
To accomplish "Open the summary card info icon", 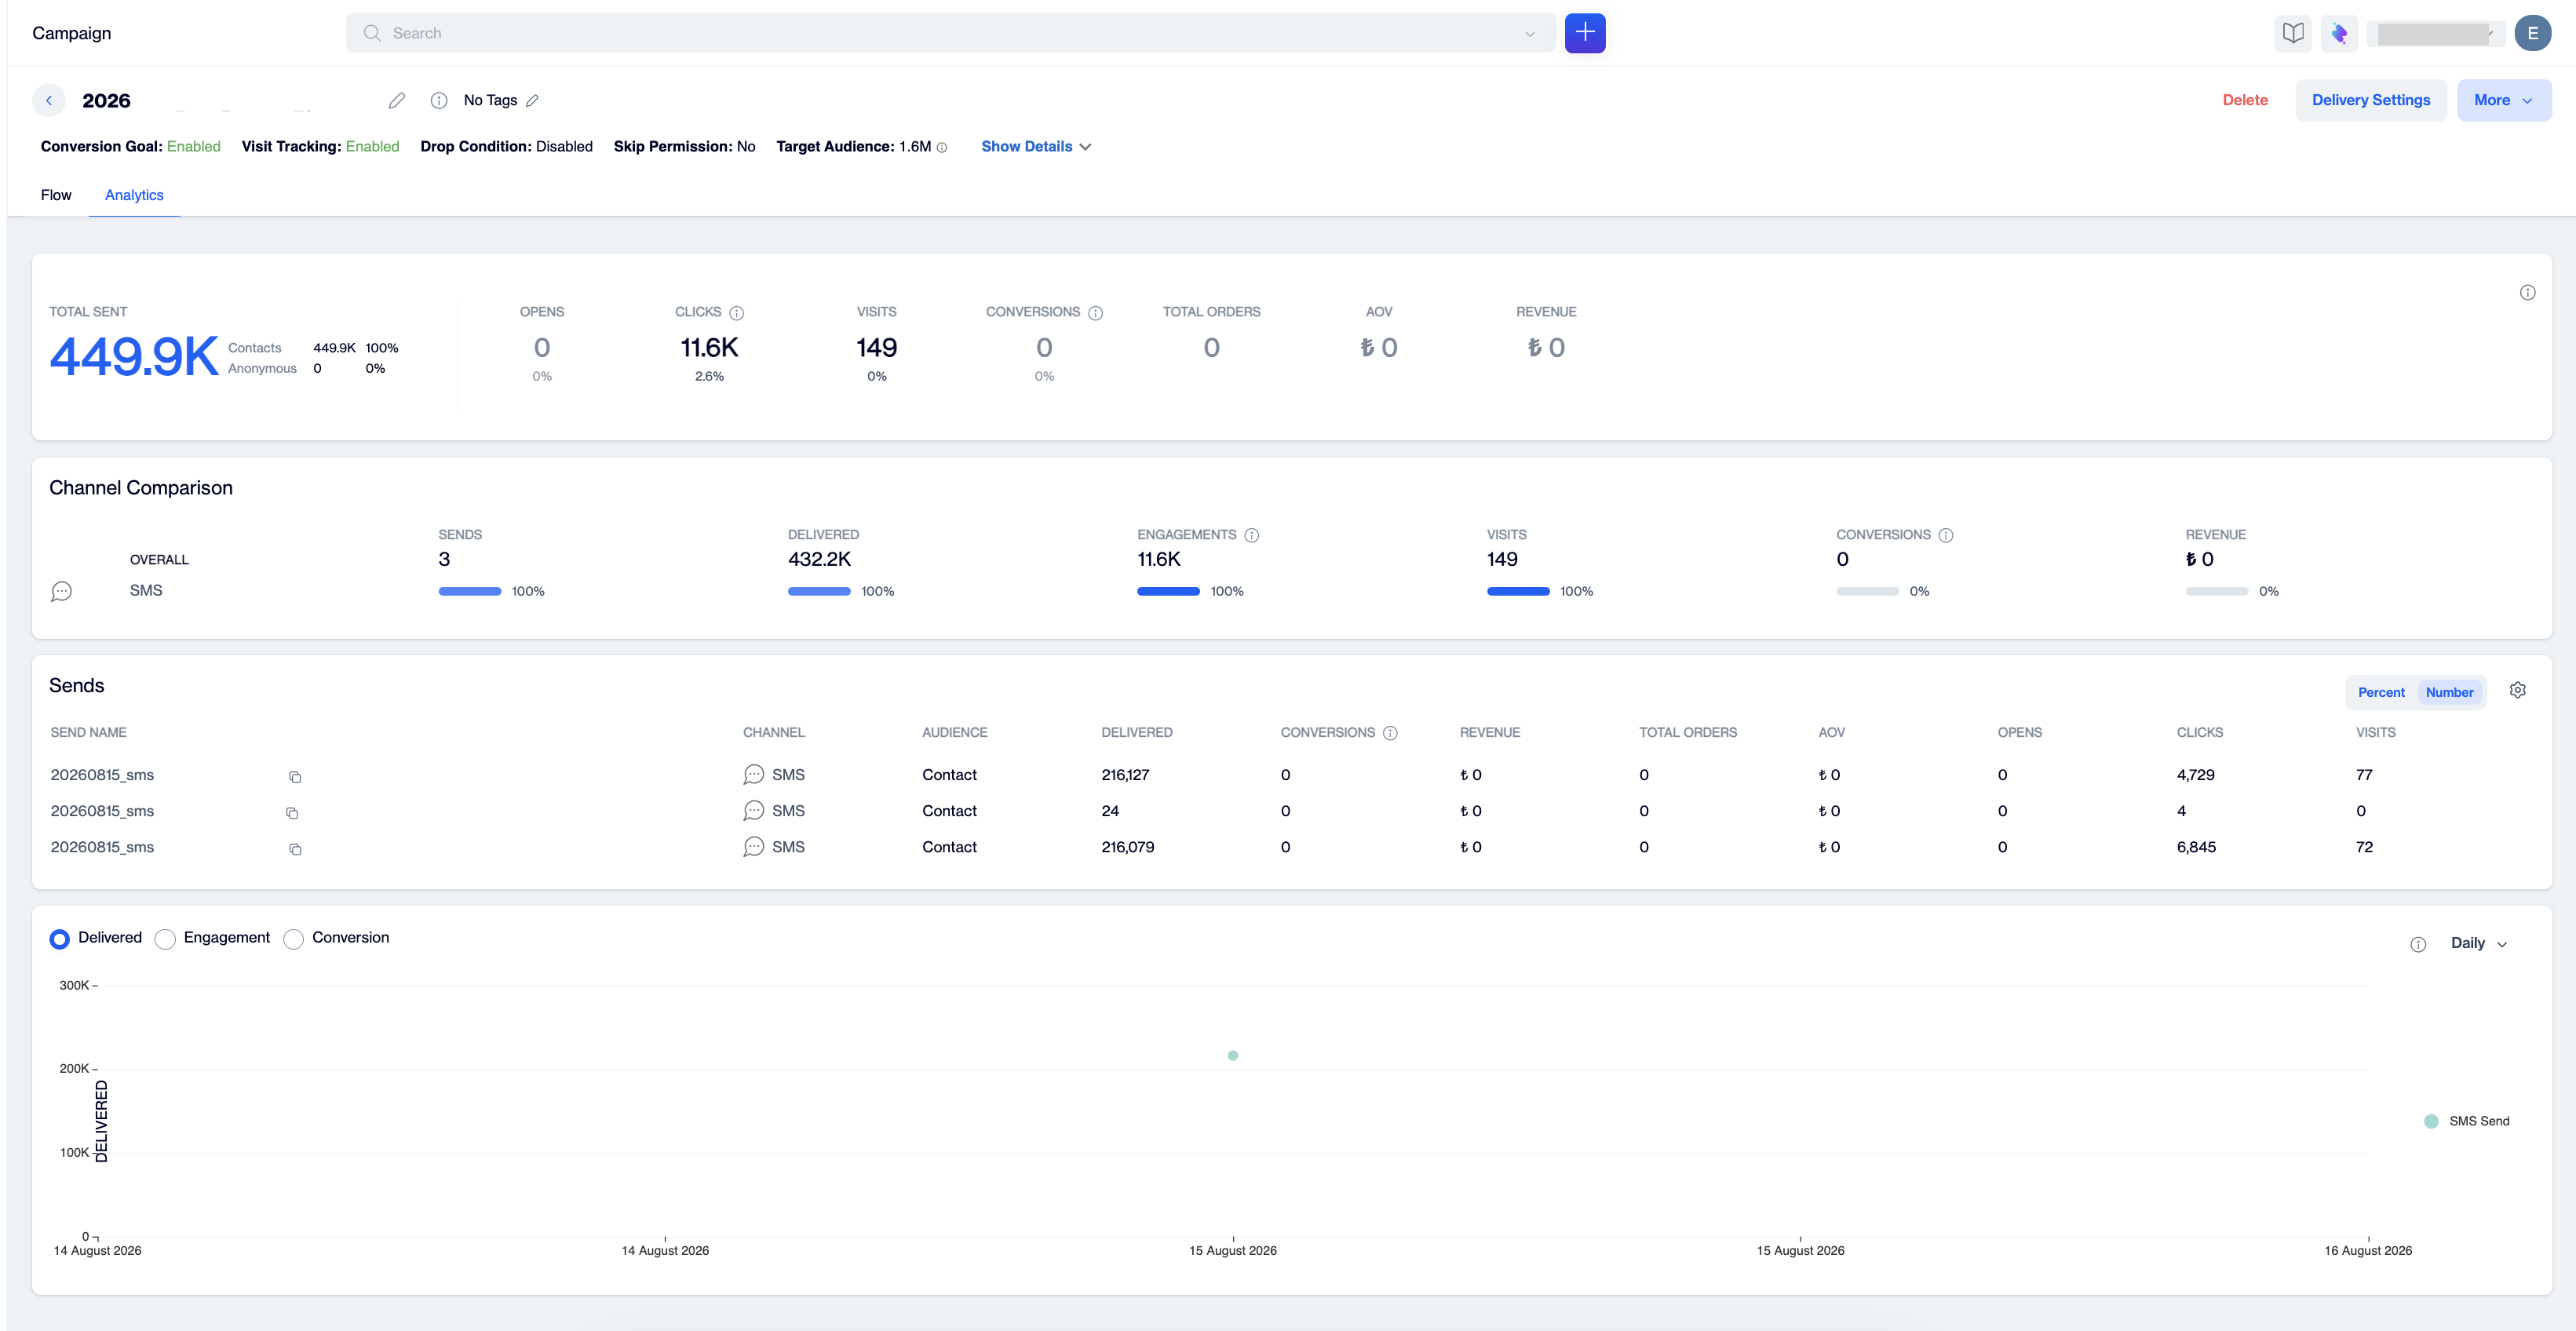I will coord(2527,292).
